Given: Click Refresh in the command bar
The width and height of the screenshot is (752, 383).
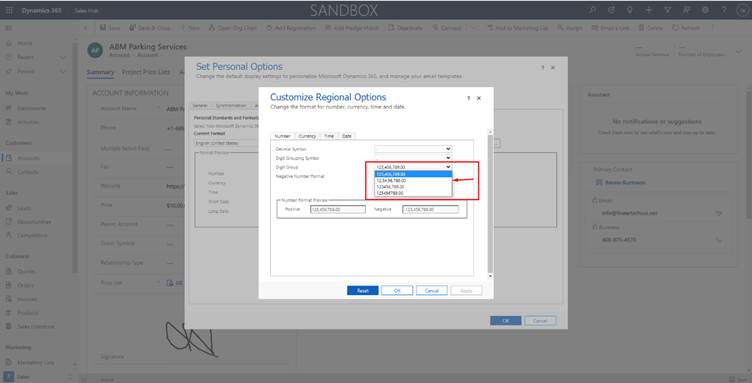Looking at the screenshot, I should (686, 28).
